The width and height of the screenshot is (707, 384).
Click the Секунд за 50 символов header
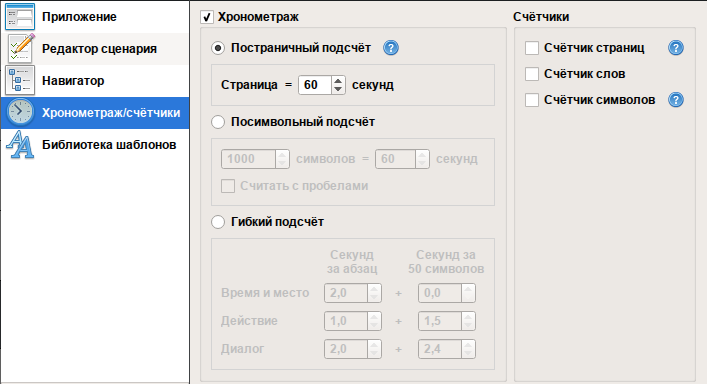pos(446,262)
